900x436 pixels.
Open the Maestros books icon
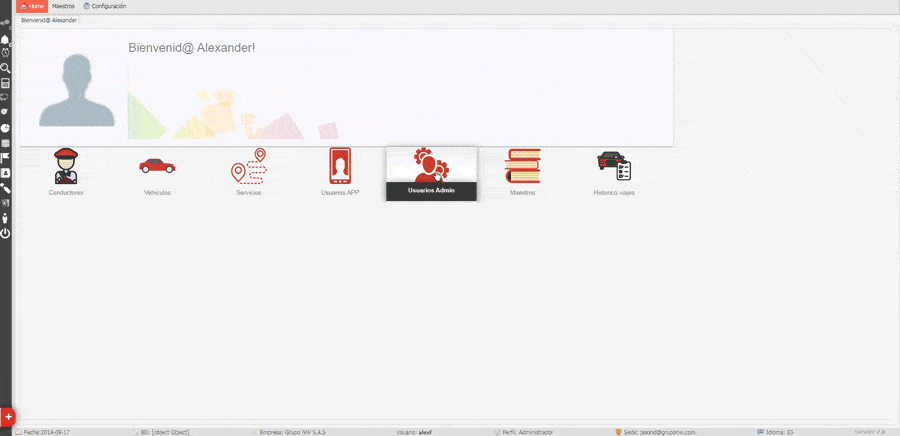[x=522, y=166]
